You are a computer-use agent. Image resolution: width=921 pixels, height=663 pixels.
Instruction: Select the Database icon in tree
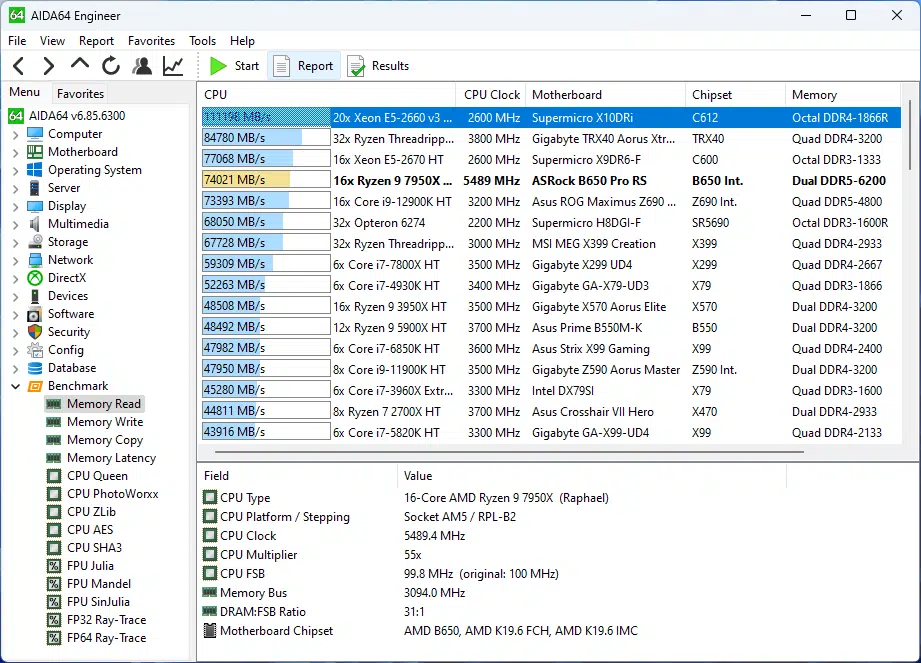[x=35, y=368]
